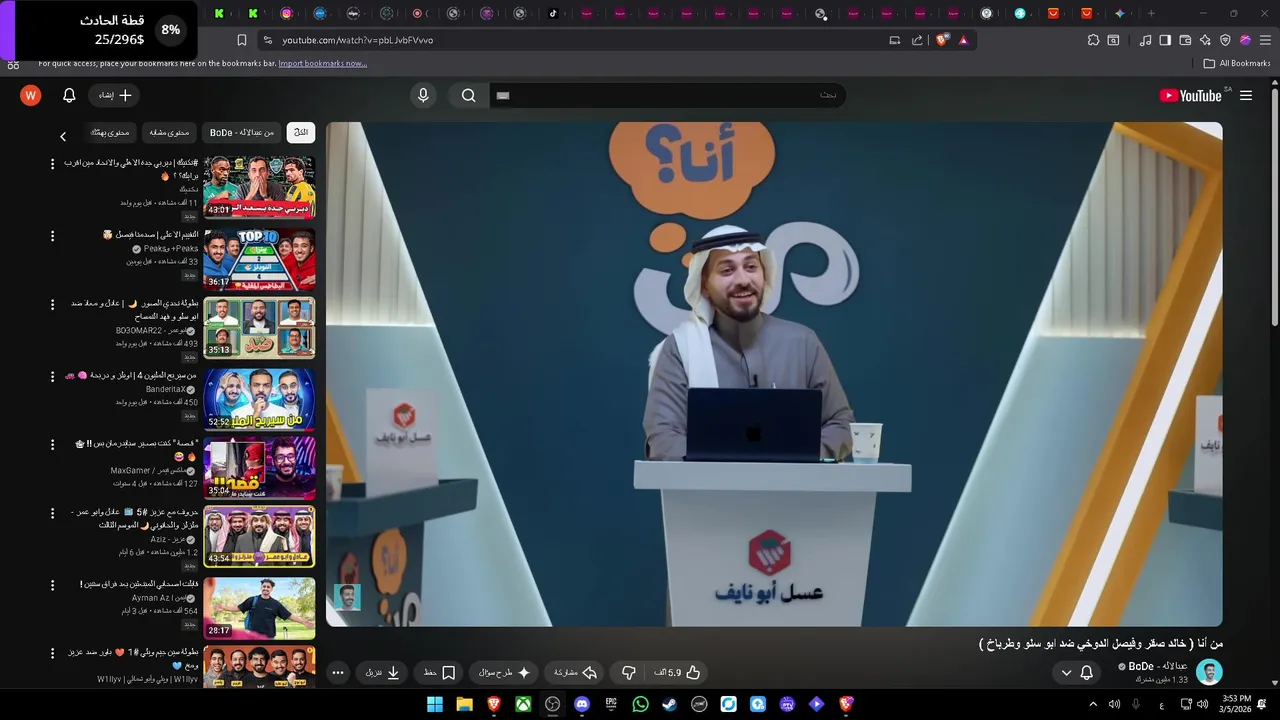Open Brave VPN shield icon

[x=1225, y=40]
